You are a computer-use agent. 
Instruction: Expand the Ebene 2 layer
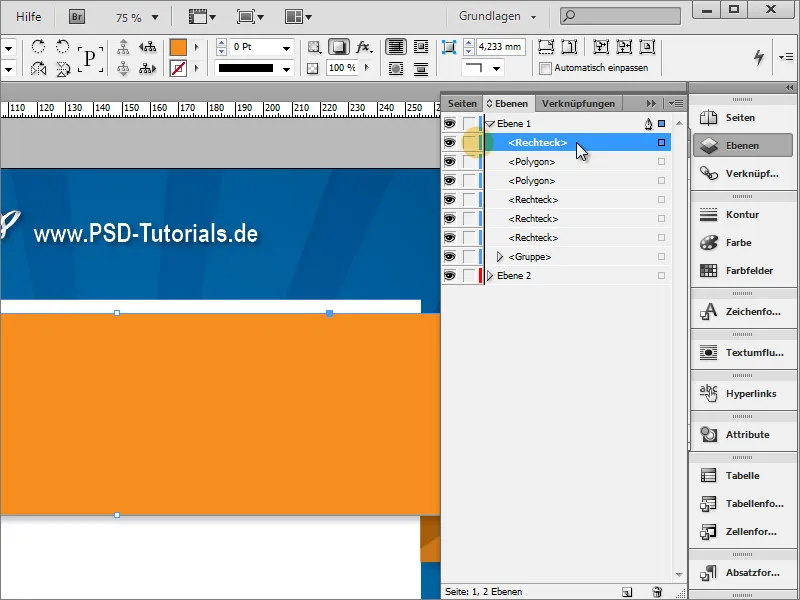click(x=490, y=276)
